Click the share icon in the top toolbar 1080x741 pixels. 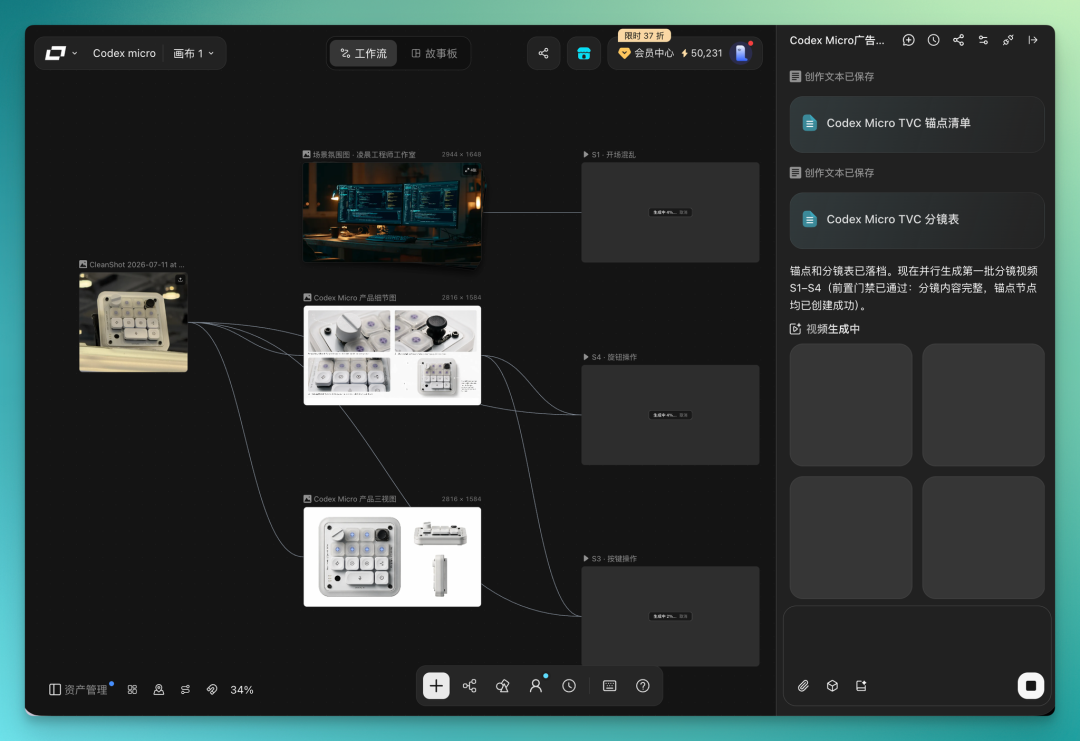pyautogui.click(x=543, y=53)
